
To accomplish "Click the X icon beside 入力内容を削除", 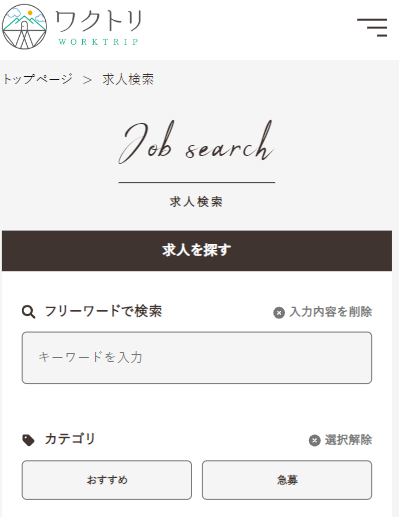I will pyautogui.click(x=279, y=313).
